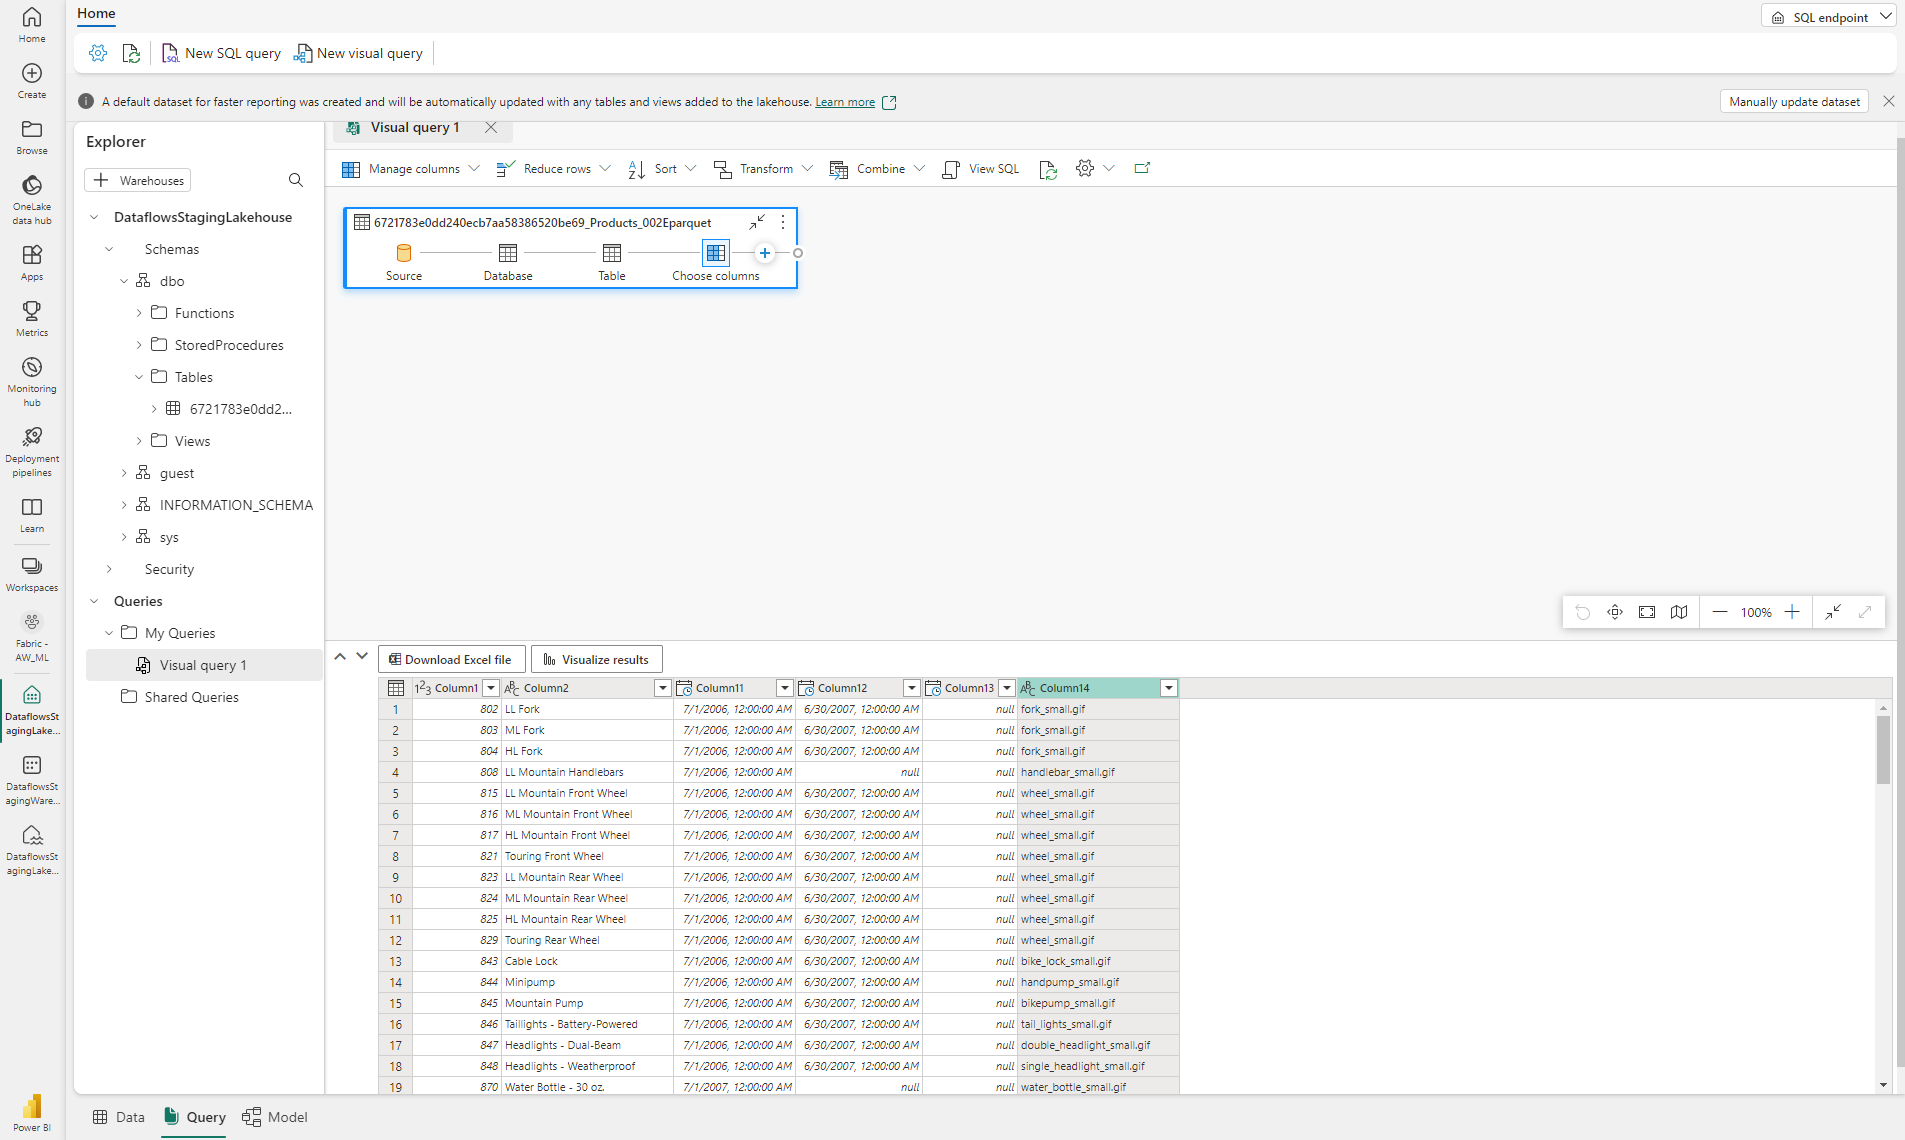Collapse the query node in diagram

tap(757, 222)
